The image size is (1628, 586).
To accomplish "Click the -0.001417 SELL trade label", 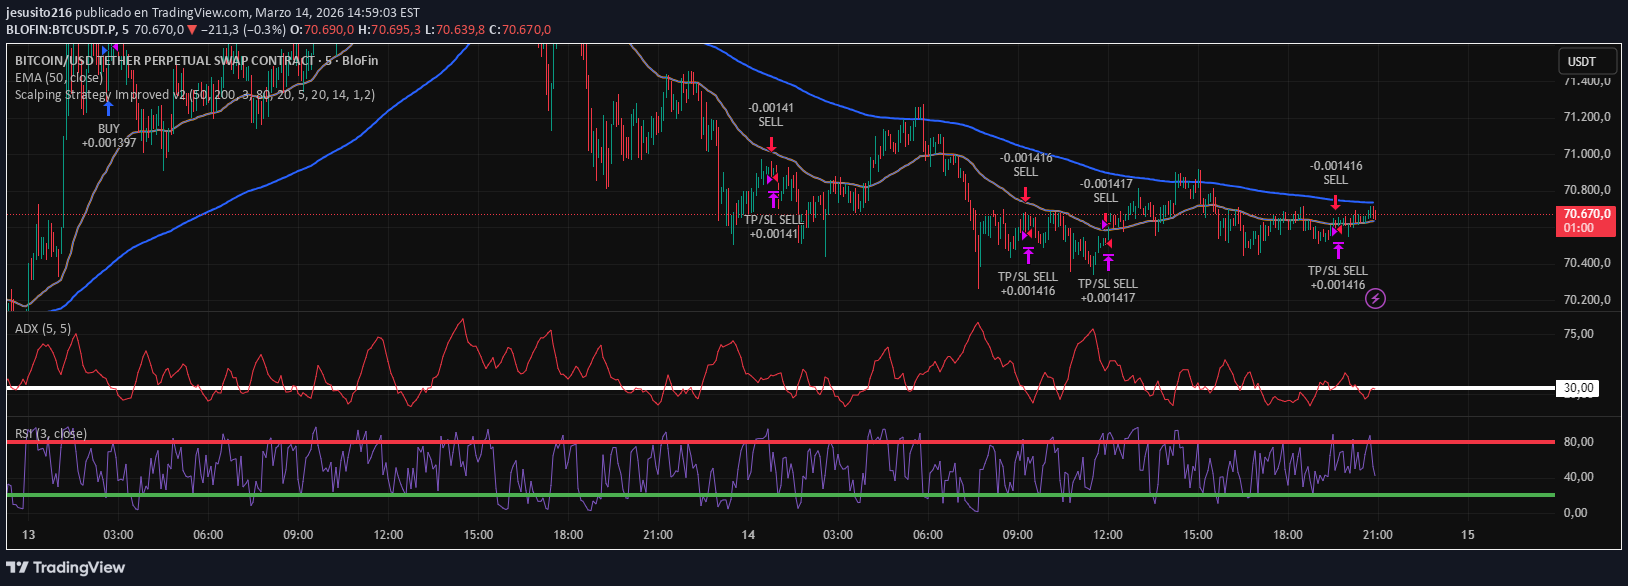I will coord(1106,191).
